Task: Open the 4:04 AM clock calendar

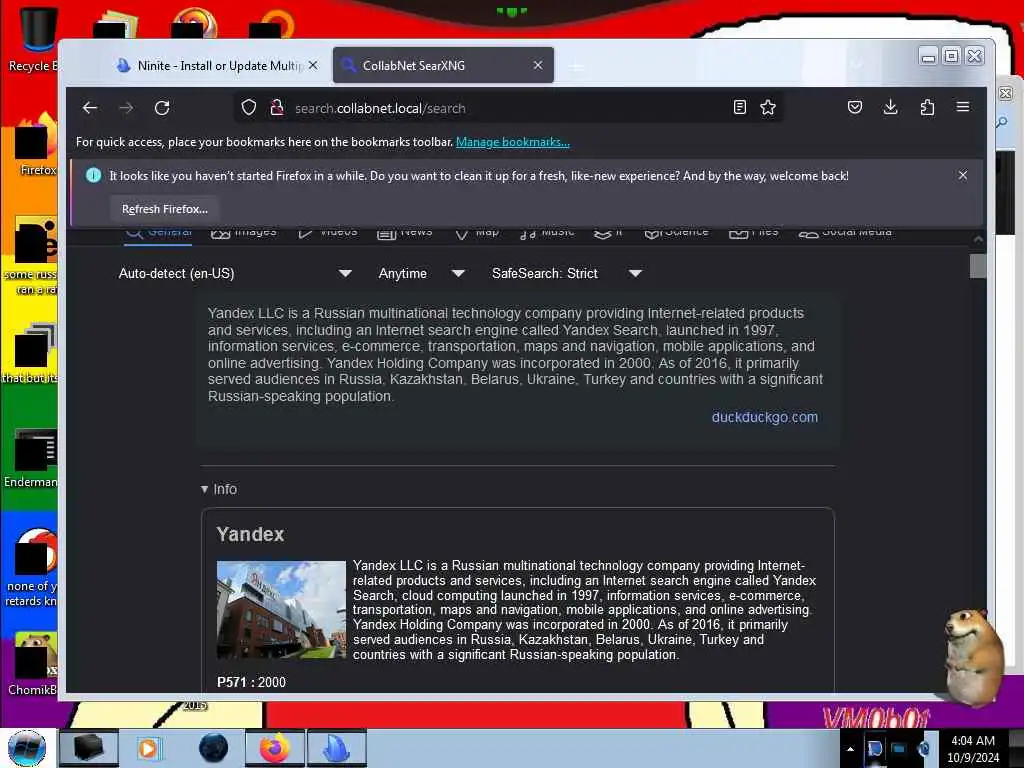Action: (x=973, y=749)
